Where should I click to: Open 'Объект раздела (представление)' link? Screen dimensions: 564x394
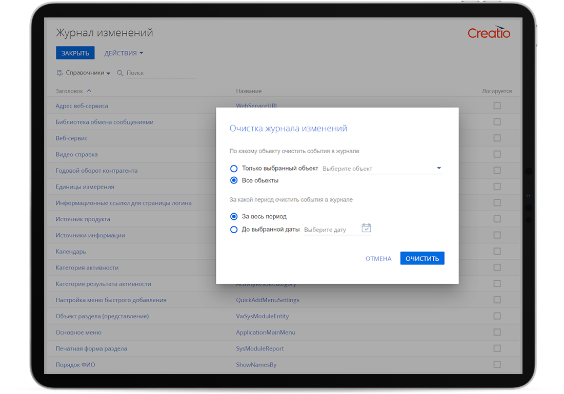[x=102, y=316]
